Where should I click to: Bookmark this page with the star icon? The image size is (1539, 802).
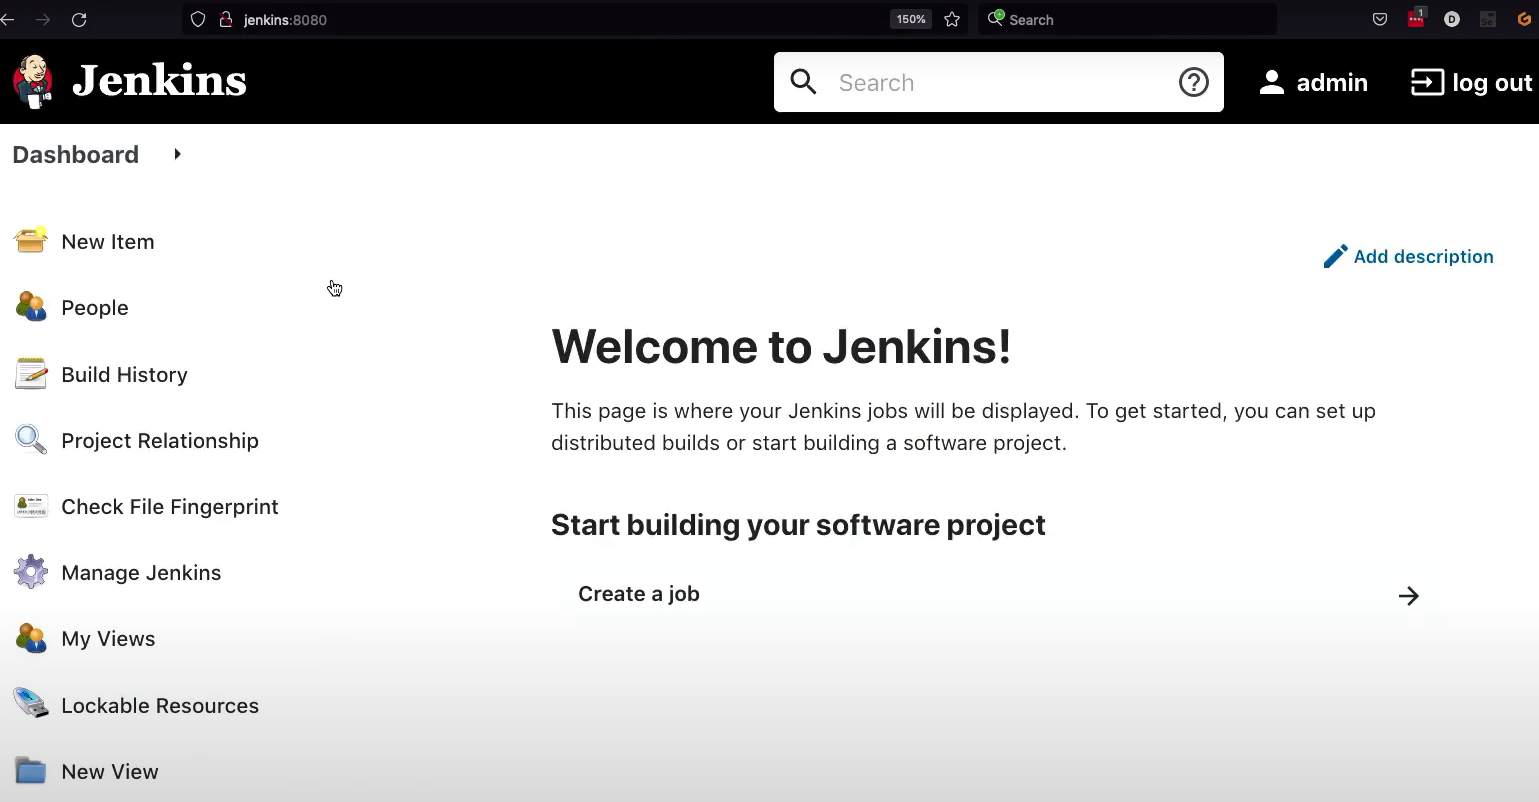(952, 19)
